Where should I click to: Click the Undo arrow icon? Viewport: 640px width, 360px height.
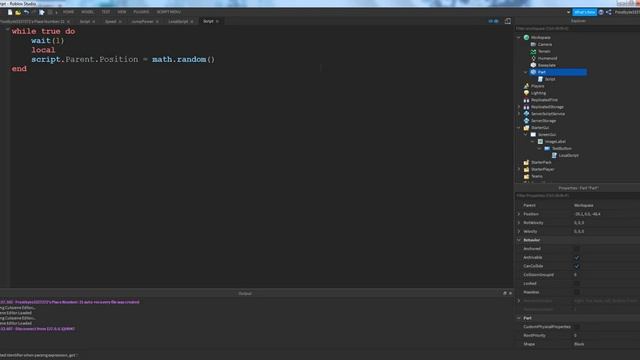(x=26, y=12)
